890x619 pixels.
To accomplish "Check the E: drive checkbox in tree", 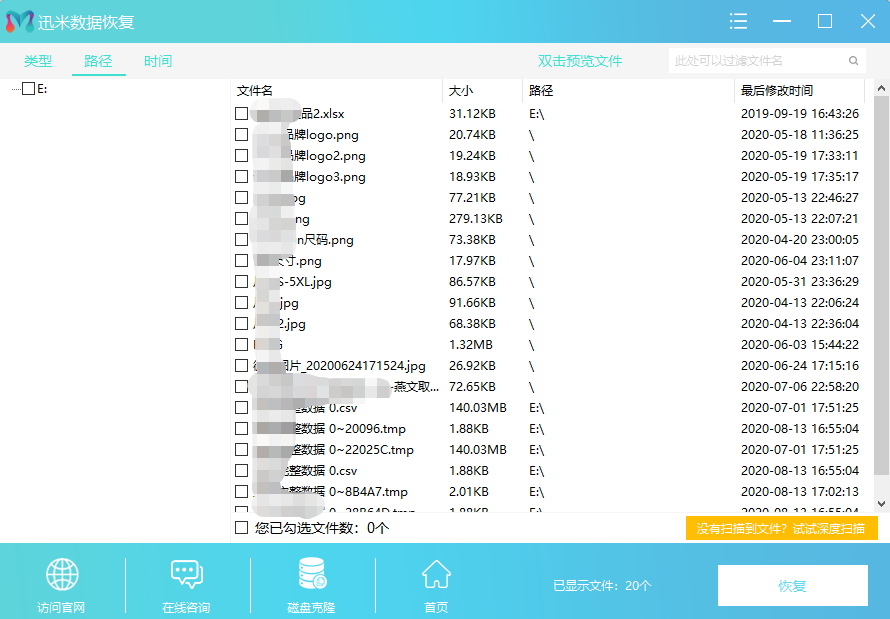I will click(x=28, y=89).
